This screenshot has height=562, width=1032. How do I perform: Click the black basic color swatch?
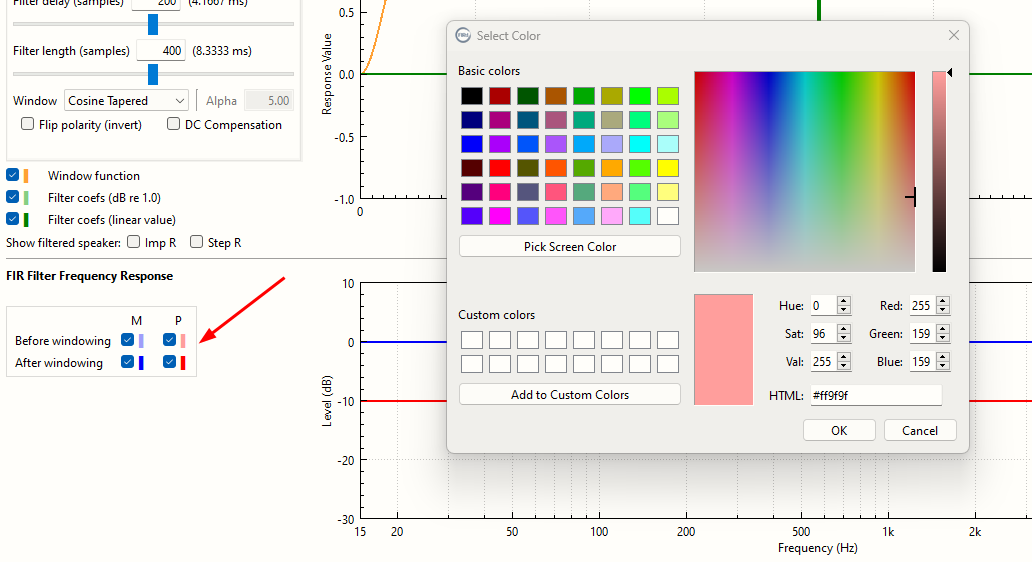pyautogui.click(x=471, y=96)
